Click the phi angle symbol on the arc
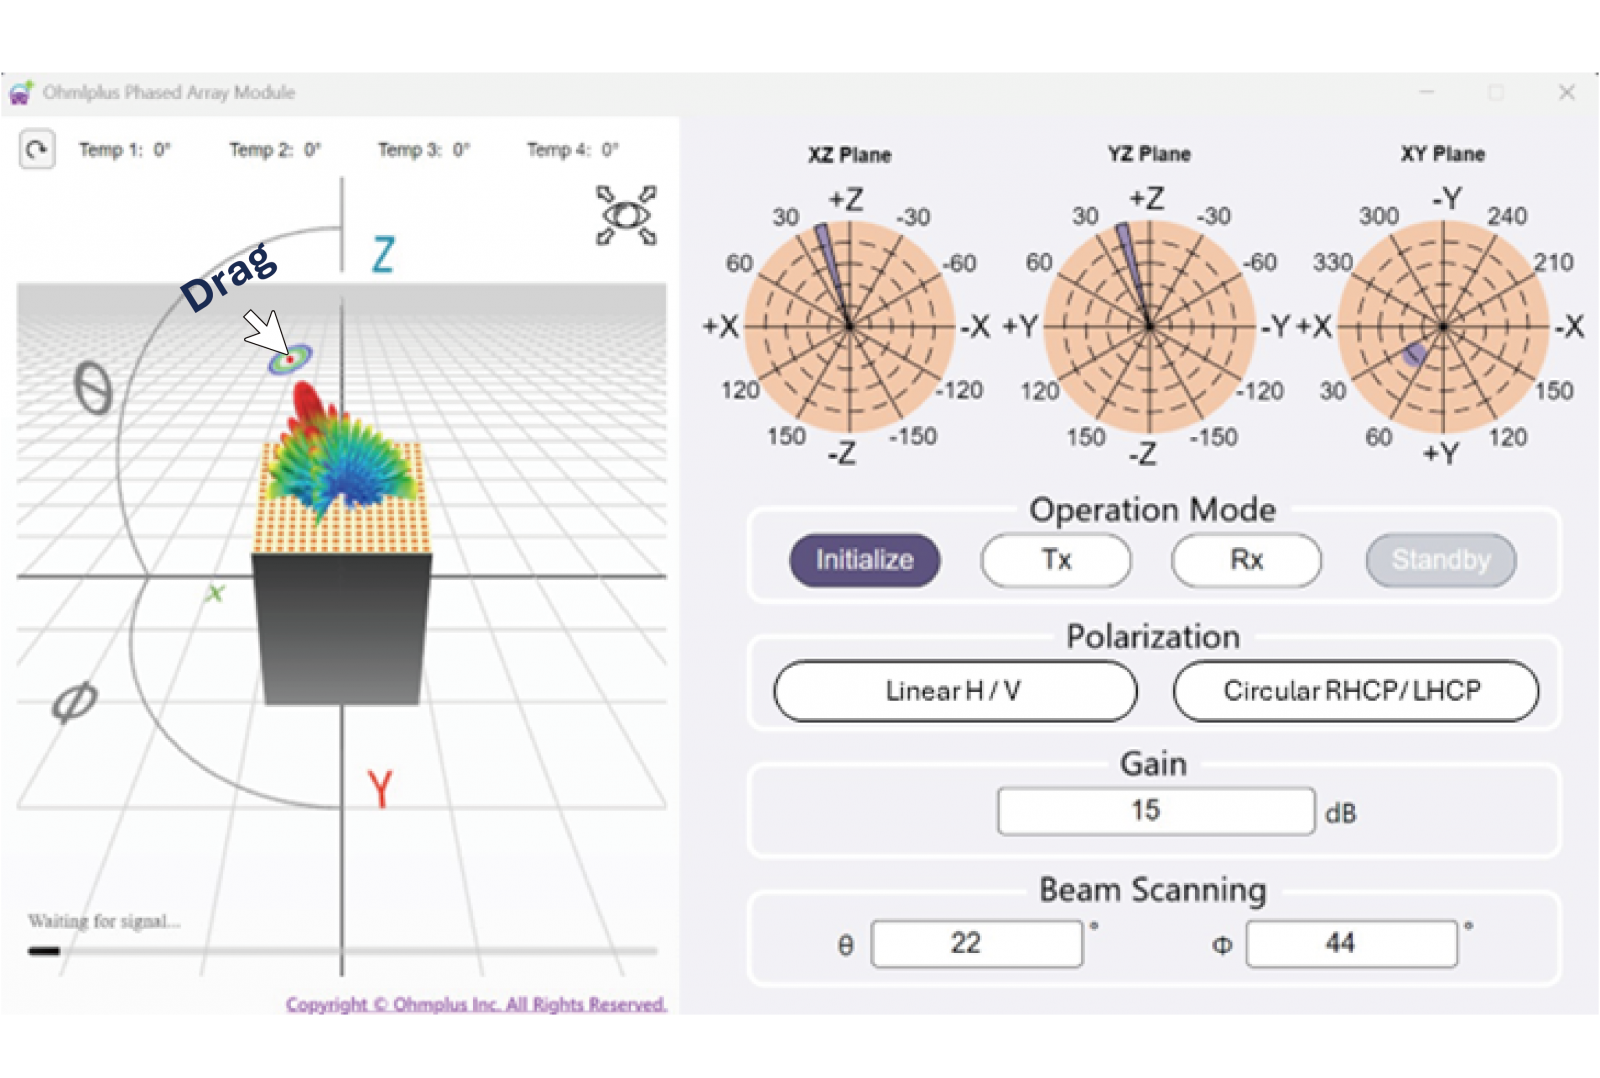Screen dimensions: 1600x1078 click(75, 702)
